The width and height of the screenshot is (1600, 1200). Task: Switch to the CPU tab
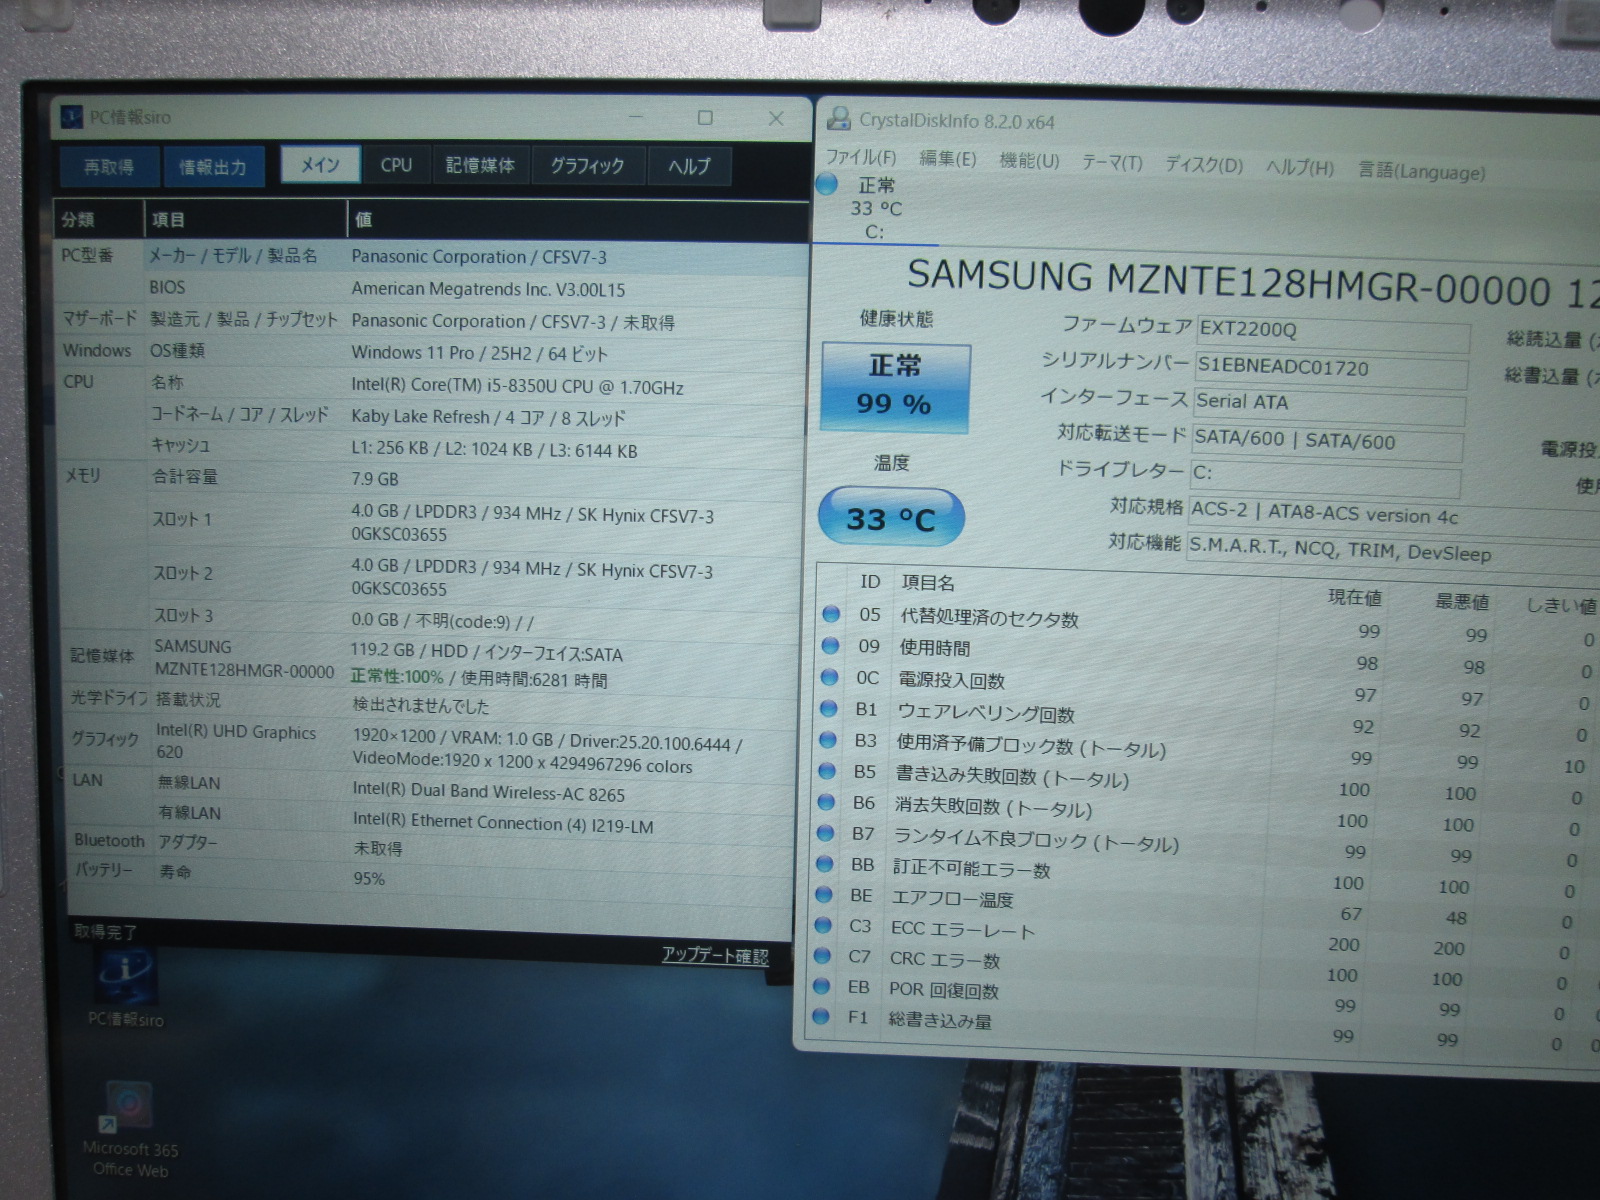[396, 165]
